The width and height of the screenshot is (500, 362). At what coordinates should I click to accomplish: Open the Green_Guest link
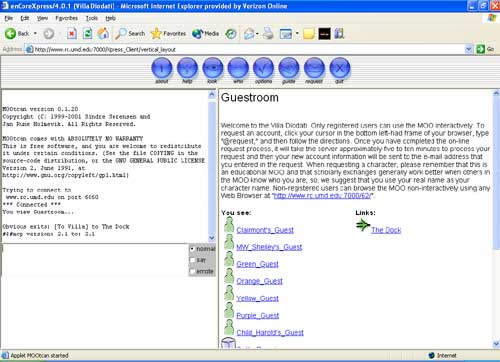click(257, 264)
